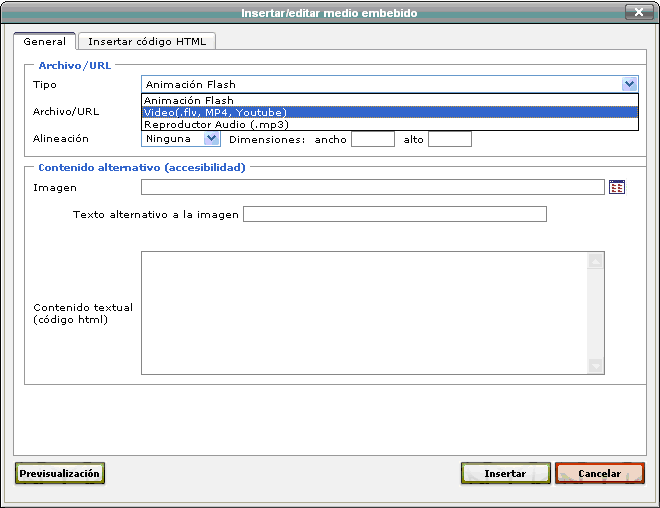660x508 pixels.
Task: Click the textarea scrollbar down arrow
Action: point(596,365)
